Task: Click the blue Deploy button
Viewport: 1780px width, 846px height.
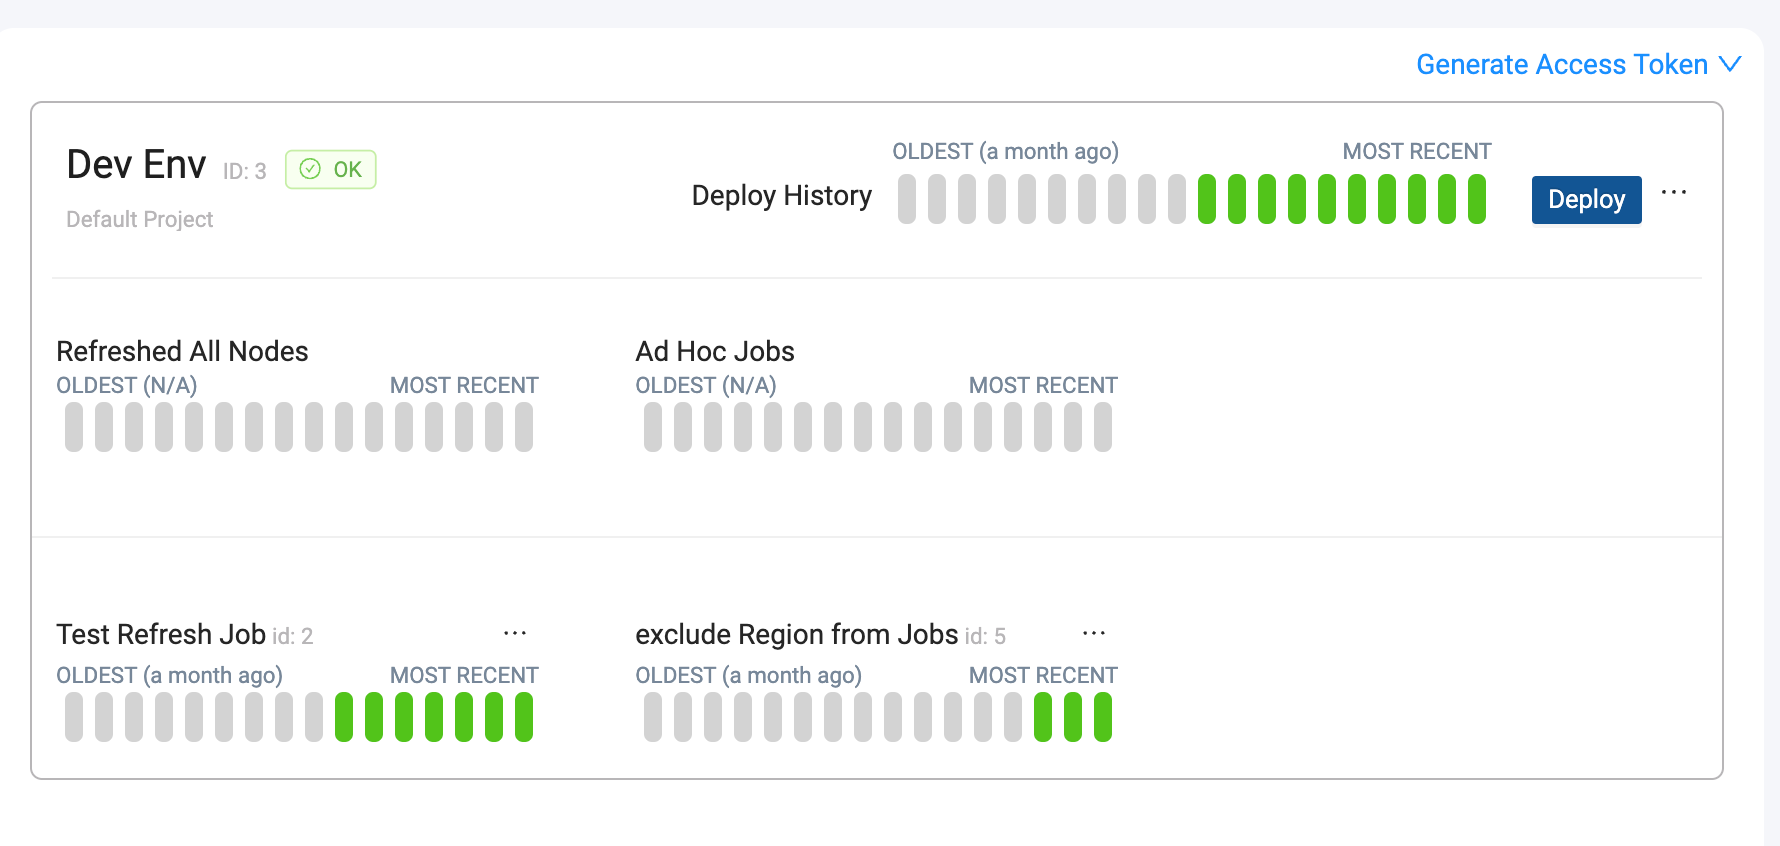Action: tap(1586, 199)
